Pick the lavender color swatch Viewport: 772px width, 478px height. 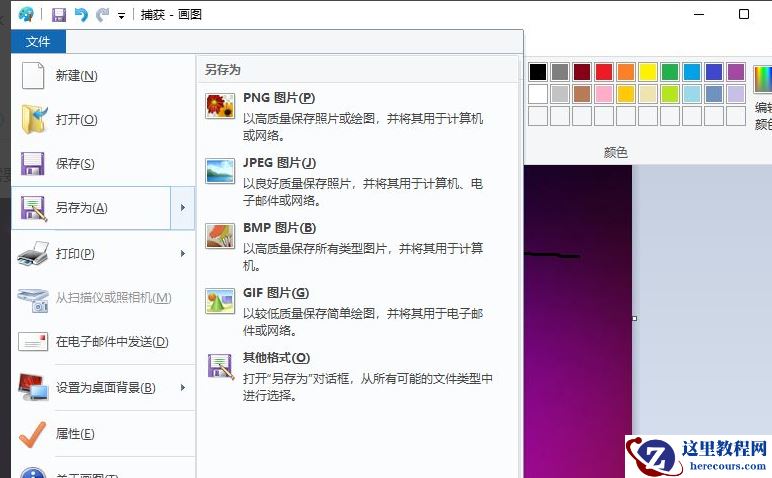pos(736,94)
